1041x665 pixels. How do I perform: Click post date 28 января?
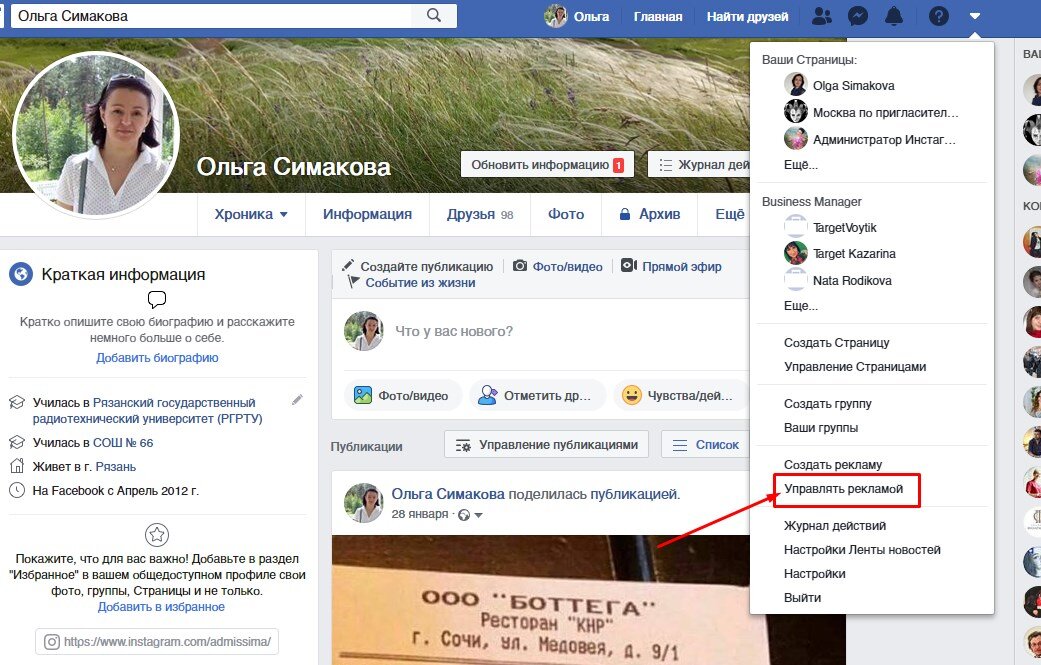click(420, 514)
